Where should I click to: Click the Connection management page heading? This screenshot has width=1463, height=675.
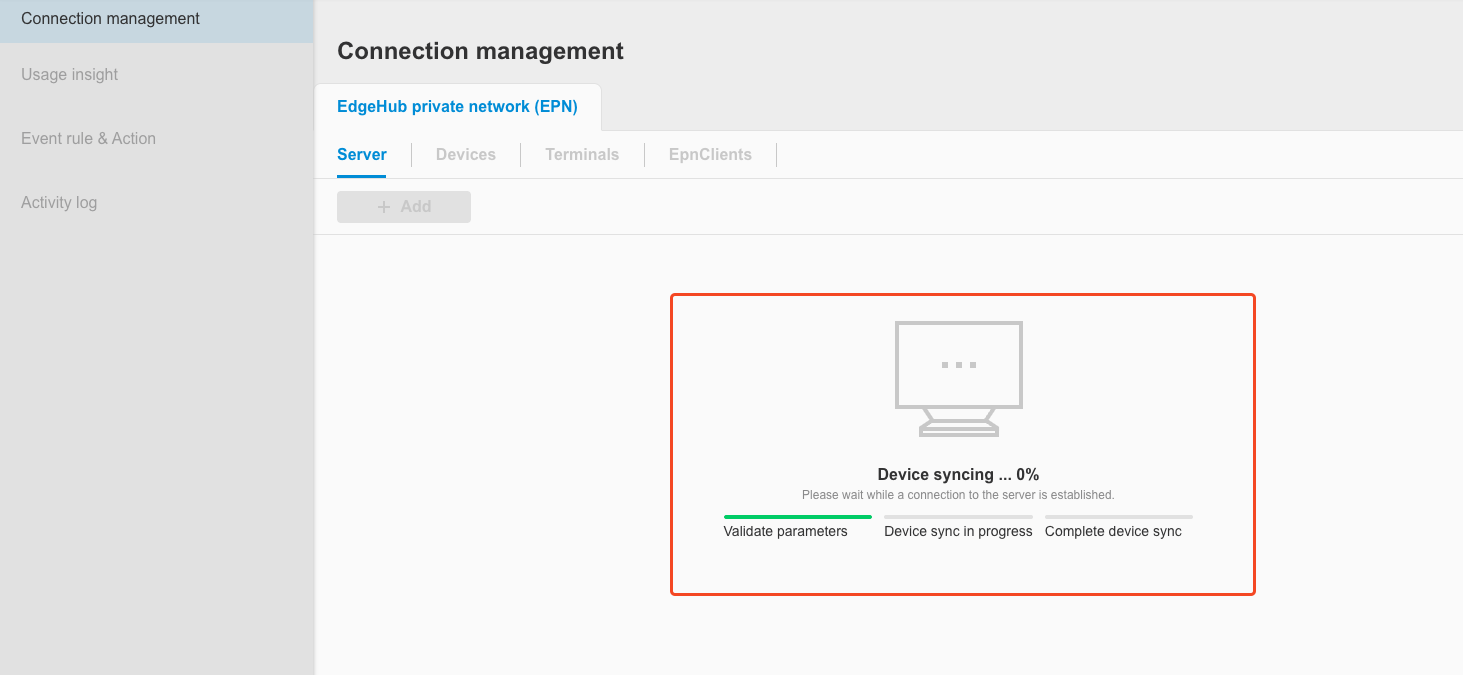click(x=481, y=50)
